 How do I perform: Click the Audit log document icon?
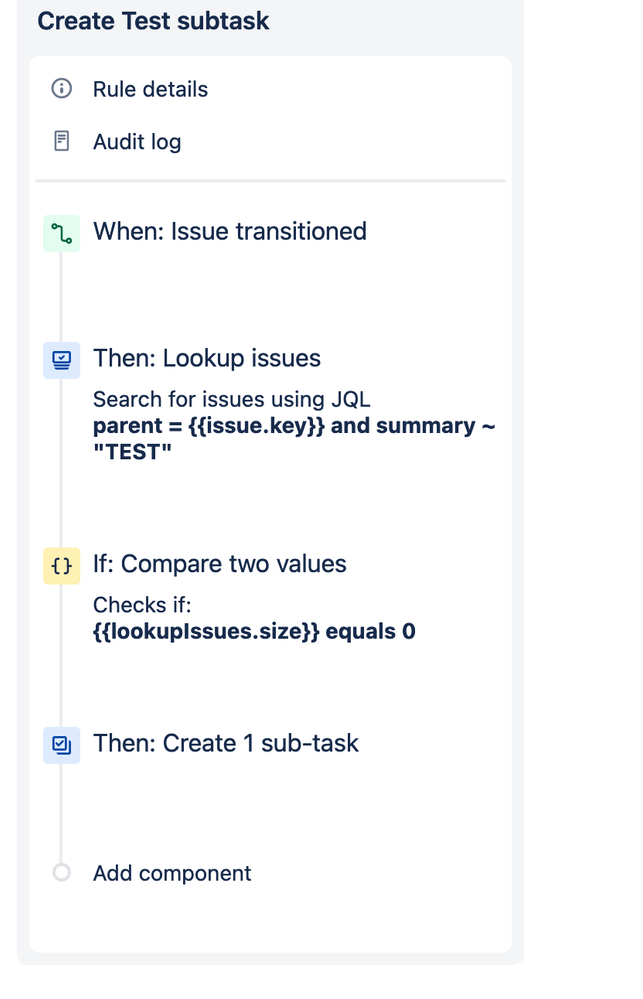click(61, 141)
